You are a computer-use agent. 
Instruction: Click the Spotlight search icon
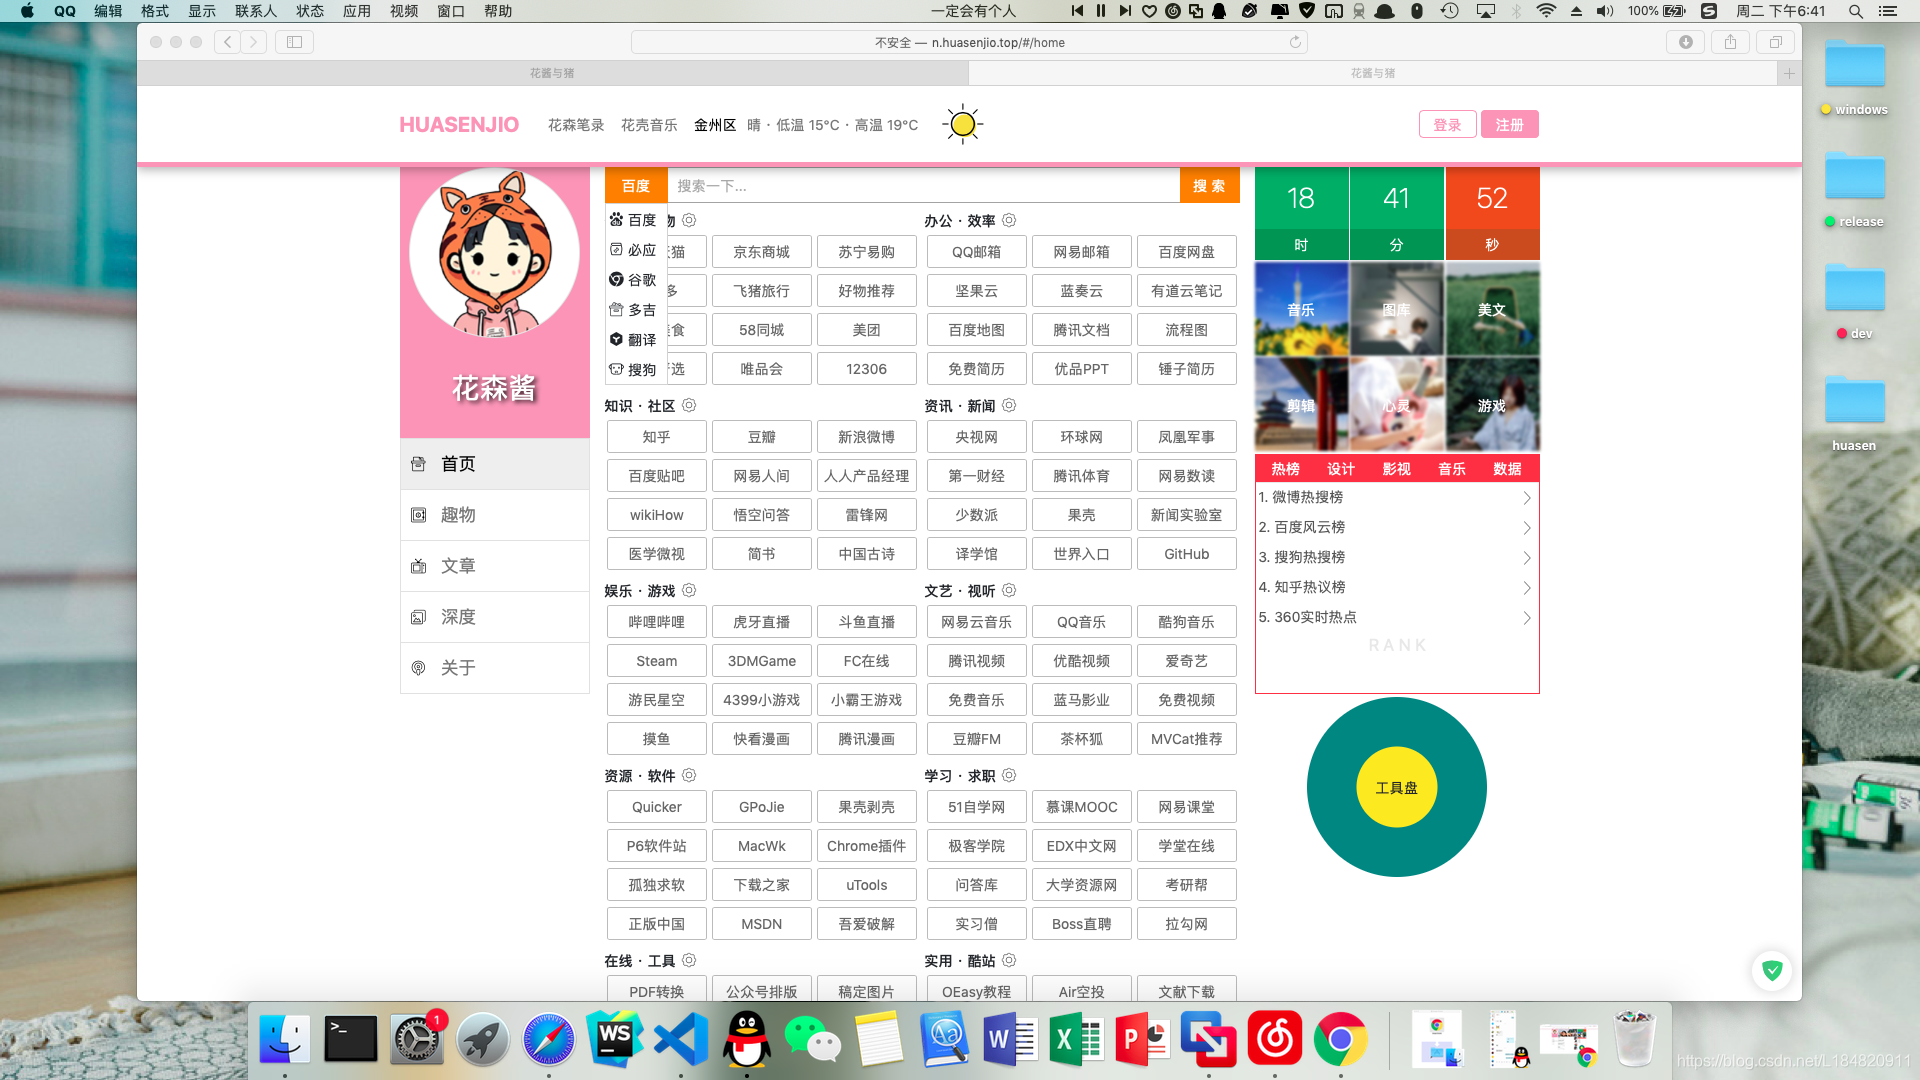click(x=1855, y=11)
